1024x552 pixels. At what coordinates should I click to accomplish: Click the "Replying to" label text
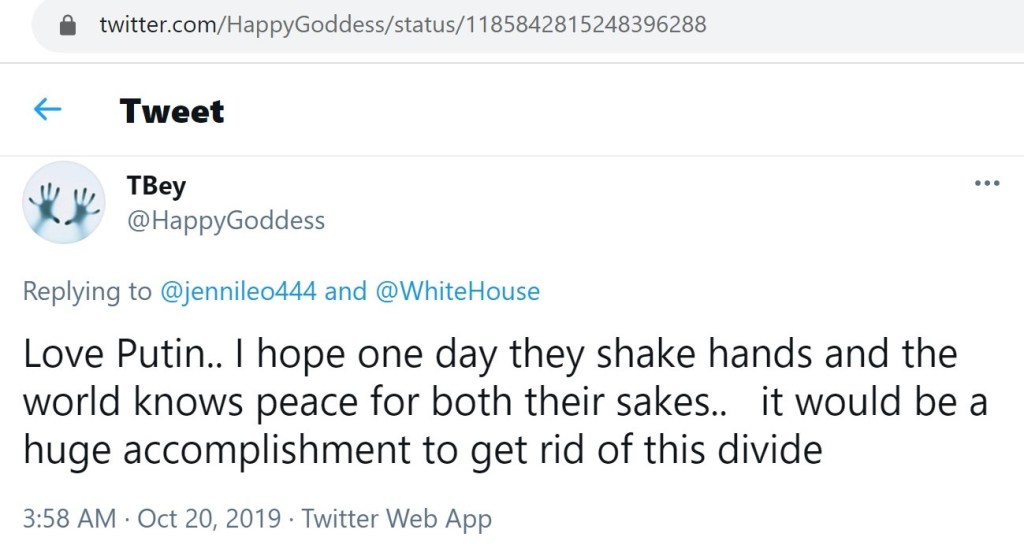[87, 292]
